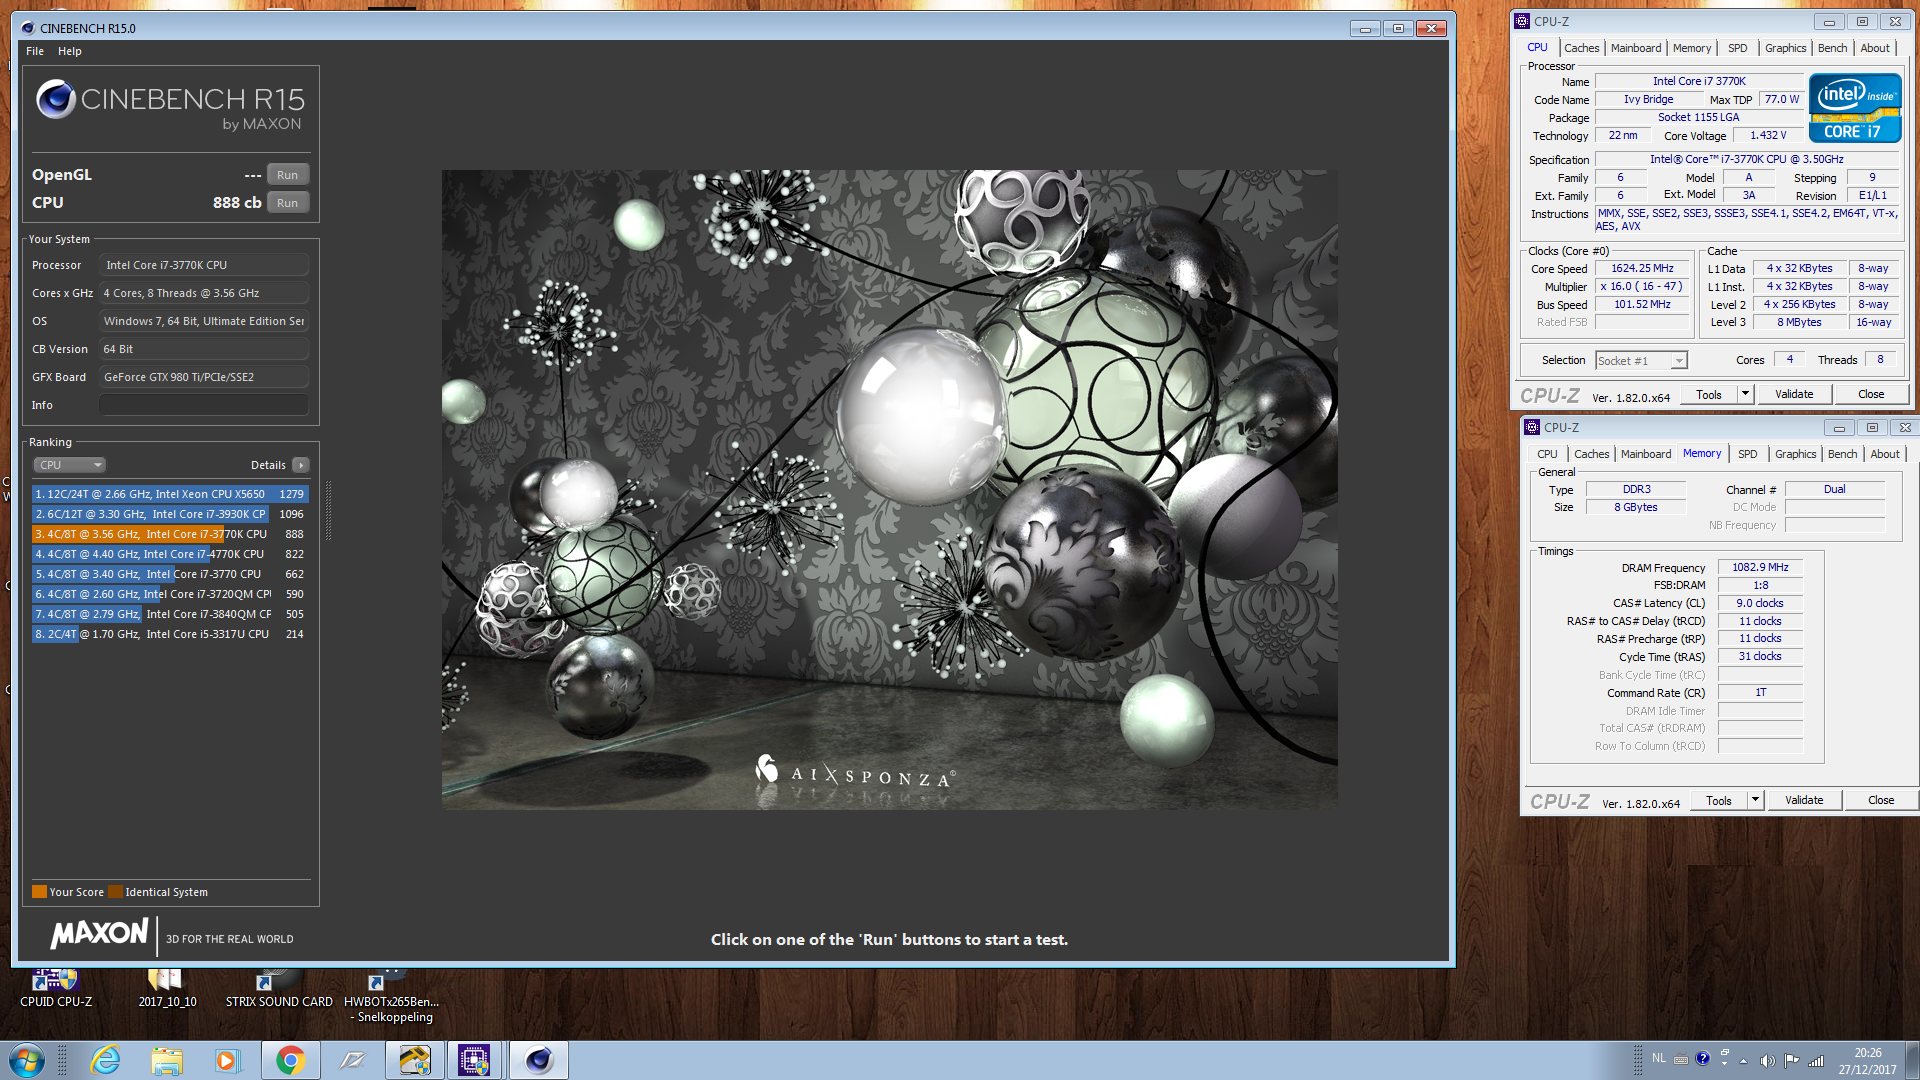Open the 2017_10_10 desktop folder
This screenshot has height=1080, width=1920.
coord(167,988)
